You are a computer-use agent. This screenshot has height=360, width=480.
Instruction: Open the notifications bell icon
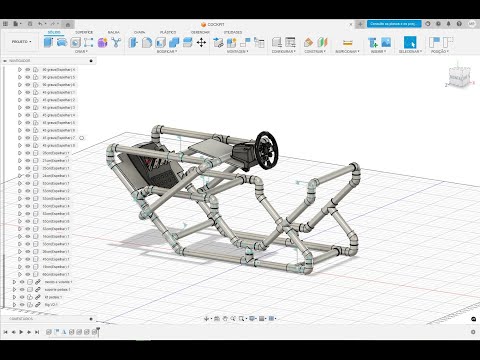pyautogui.click(x=449, y=24)
